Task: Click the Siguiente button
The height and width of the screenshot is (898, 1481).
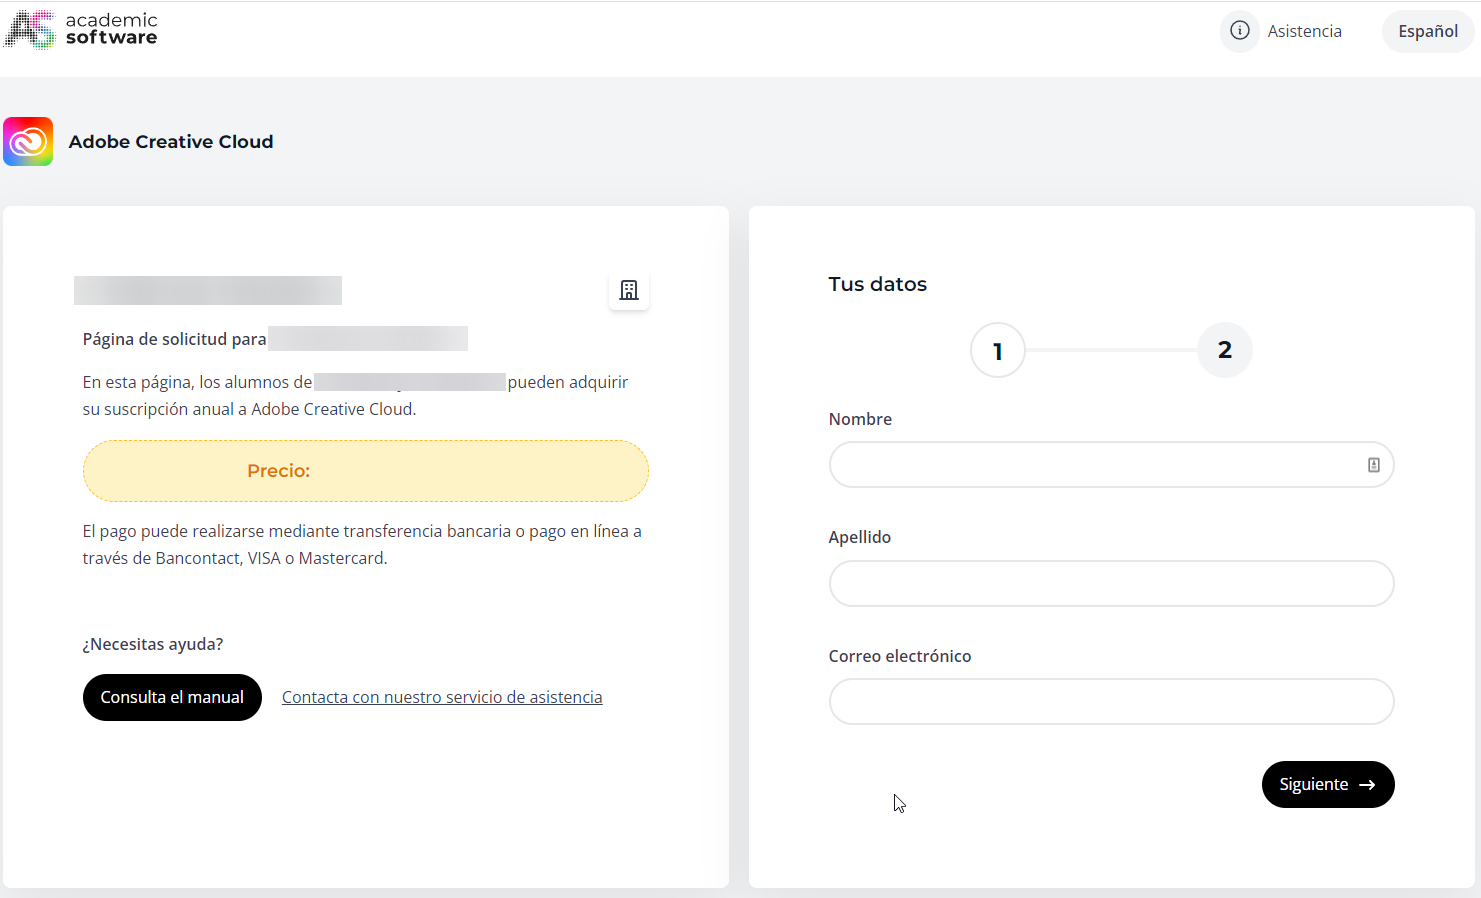Action: 1328,785
